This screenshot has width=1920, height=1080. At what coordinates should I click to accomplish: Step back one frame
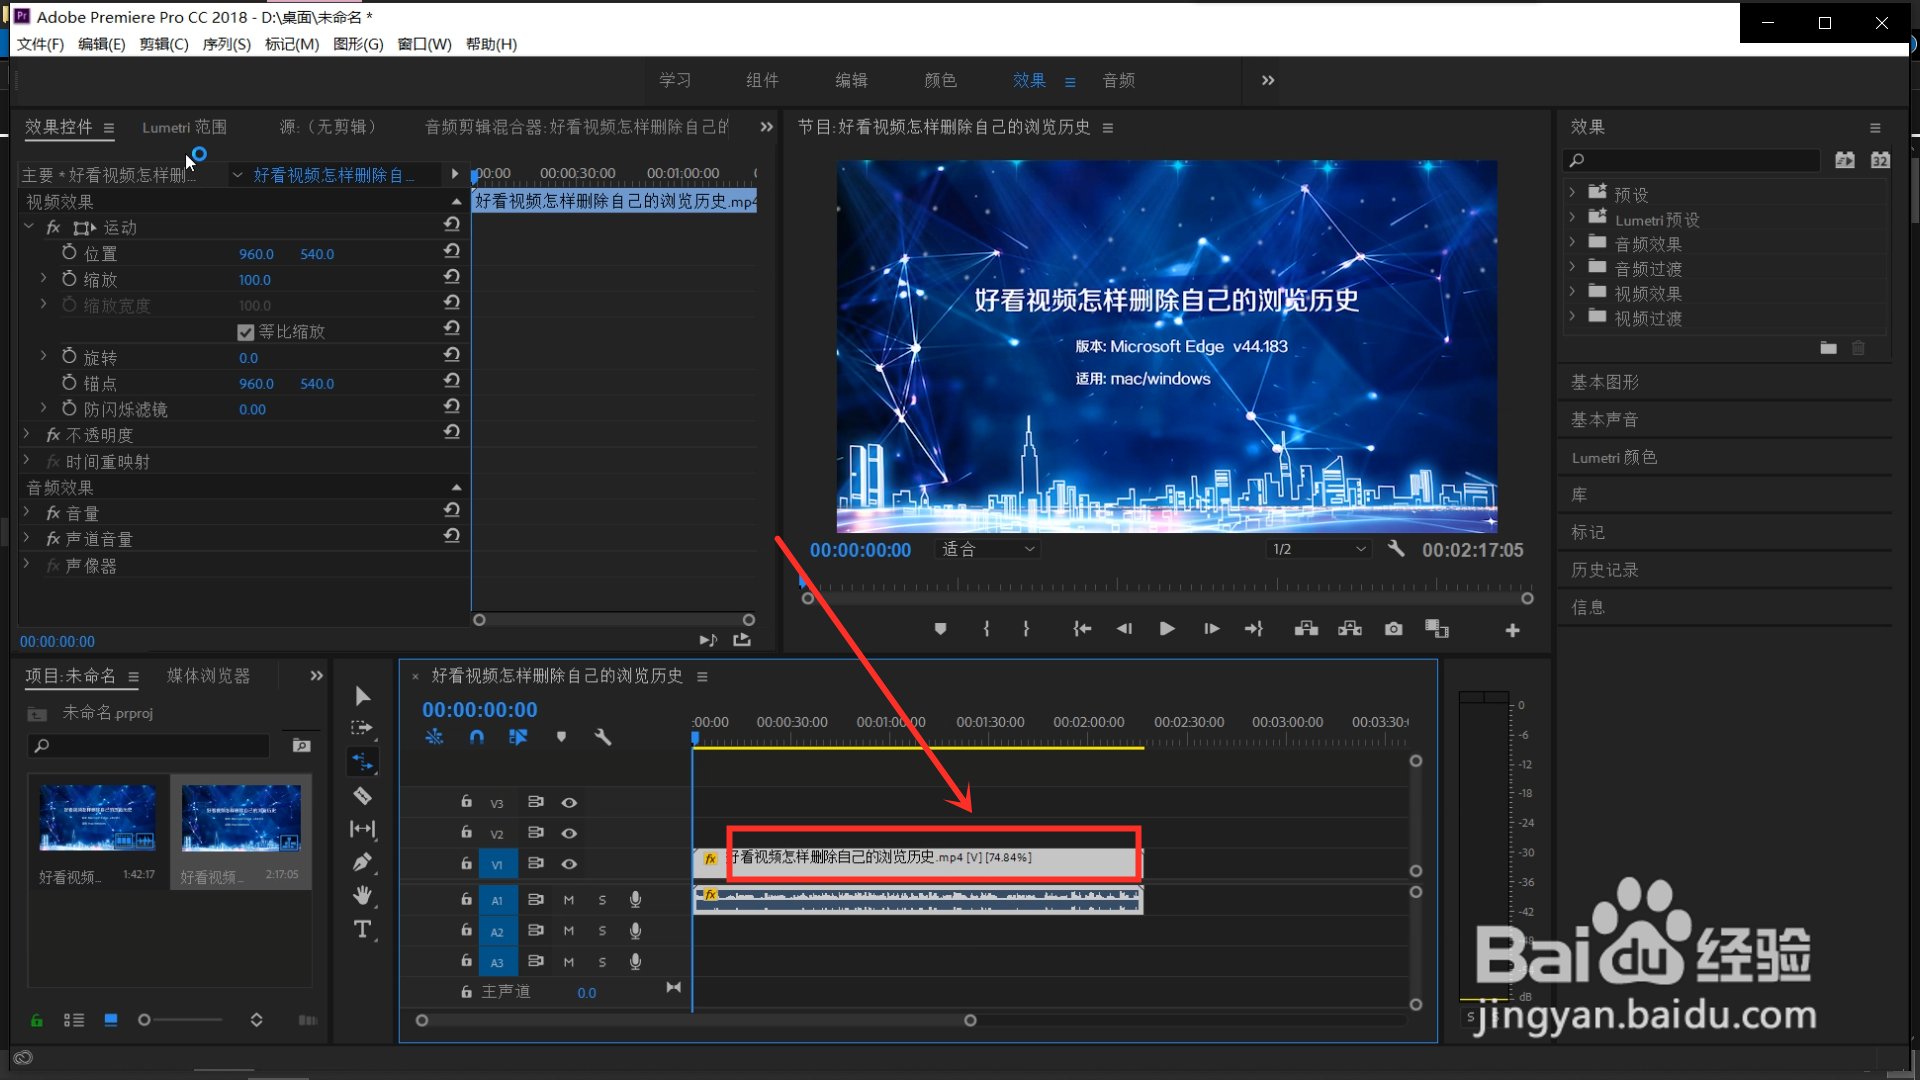click(1124, 629)
